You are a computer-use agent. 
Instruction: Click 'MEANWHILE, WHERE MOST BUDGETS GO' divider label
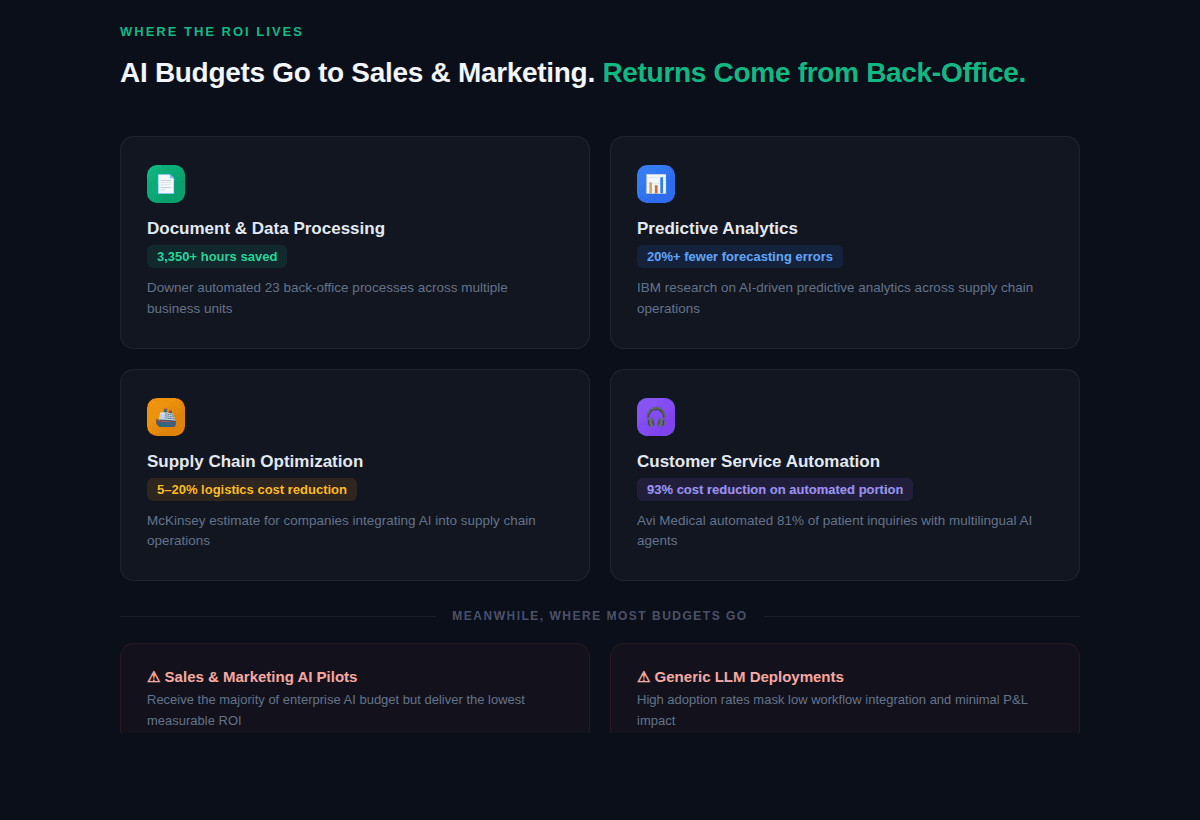(600, 616)
